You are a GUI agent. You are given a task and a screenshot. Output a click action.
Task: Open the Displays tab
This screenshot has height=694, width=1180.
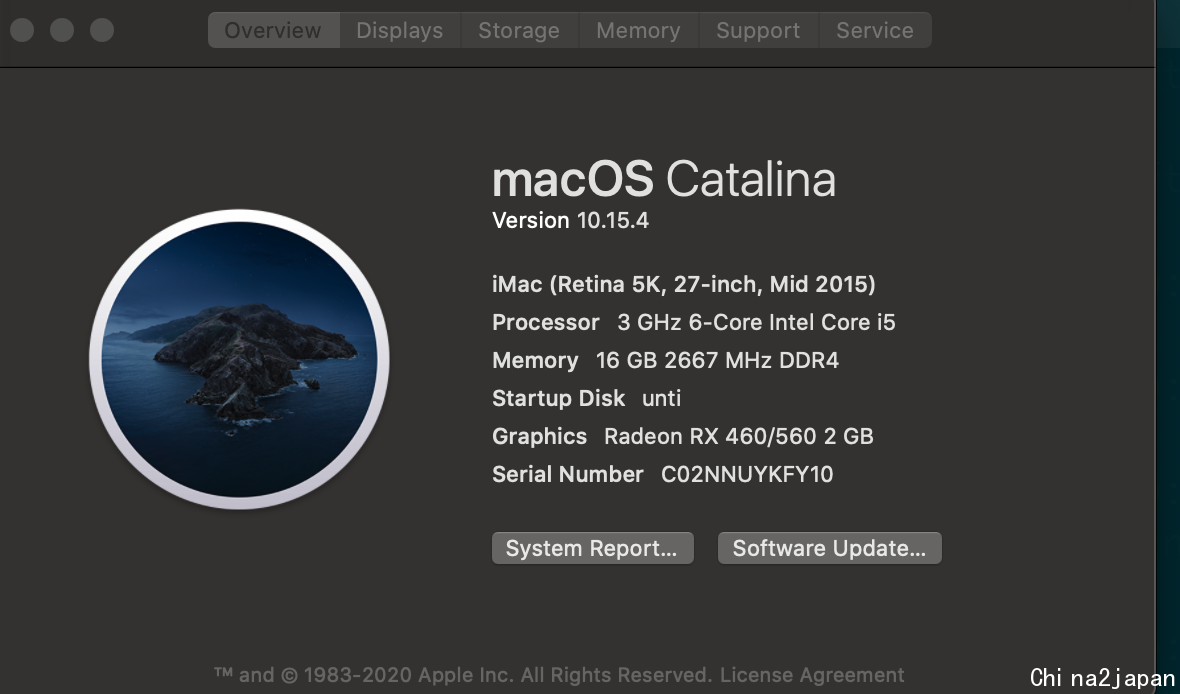(x=400, y=30)
